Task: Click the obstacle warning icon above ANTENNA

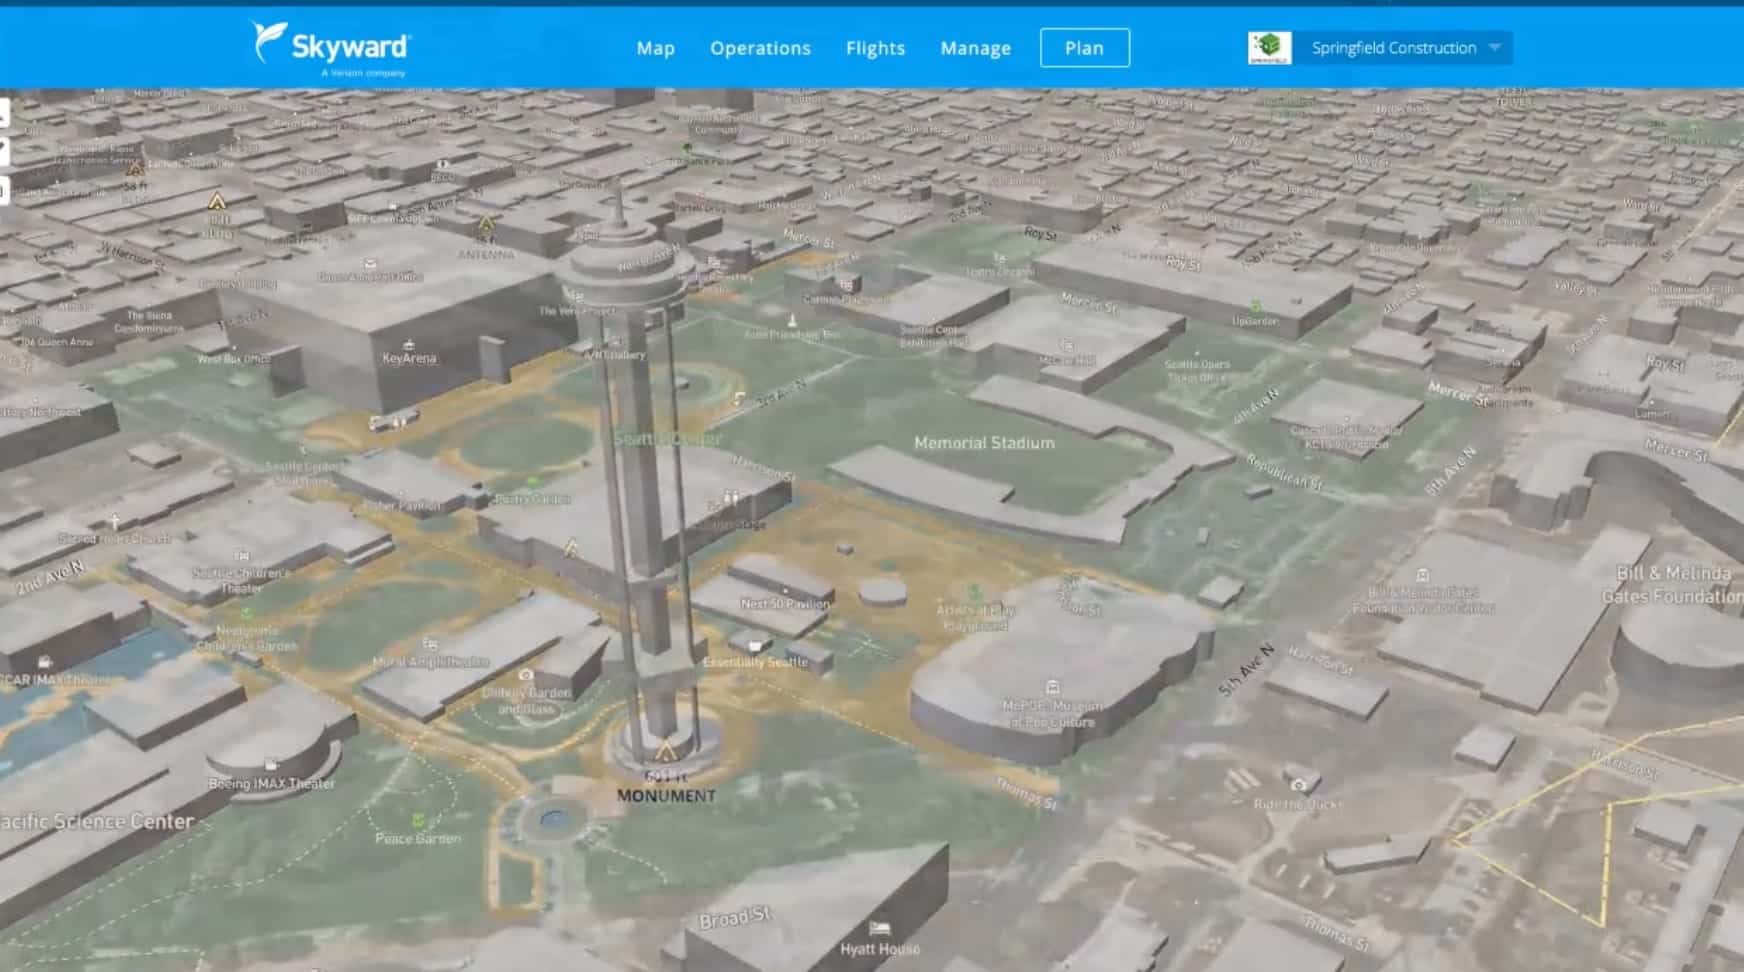Action: (486, 224)
